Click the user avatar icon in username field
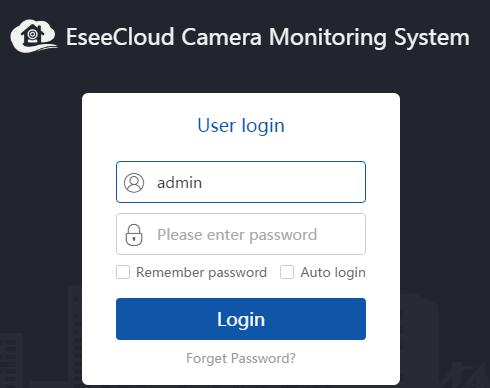 (x=134, y=183)
